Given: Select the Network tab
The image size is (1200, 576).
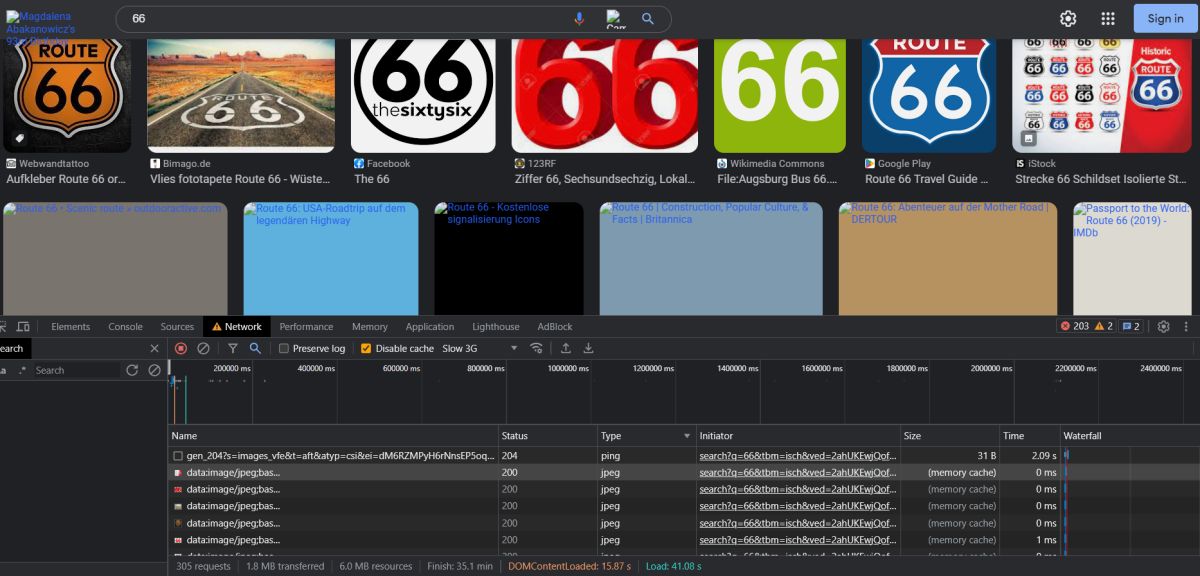Looking at the screenshot, I should click(x=236, y=326).
